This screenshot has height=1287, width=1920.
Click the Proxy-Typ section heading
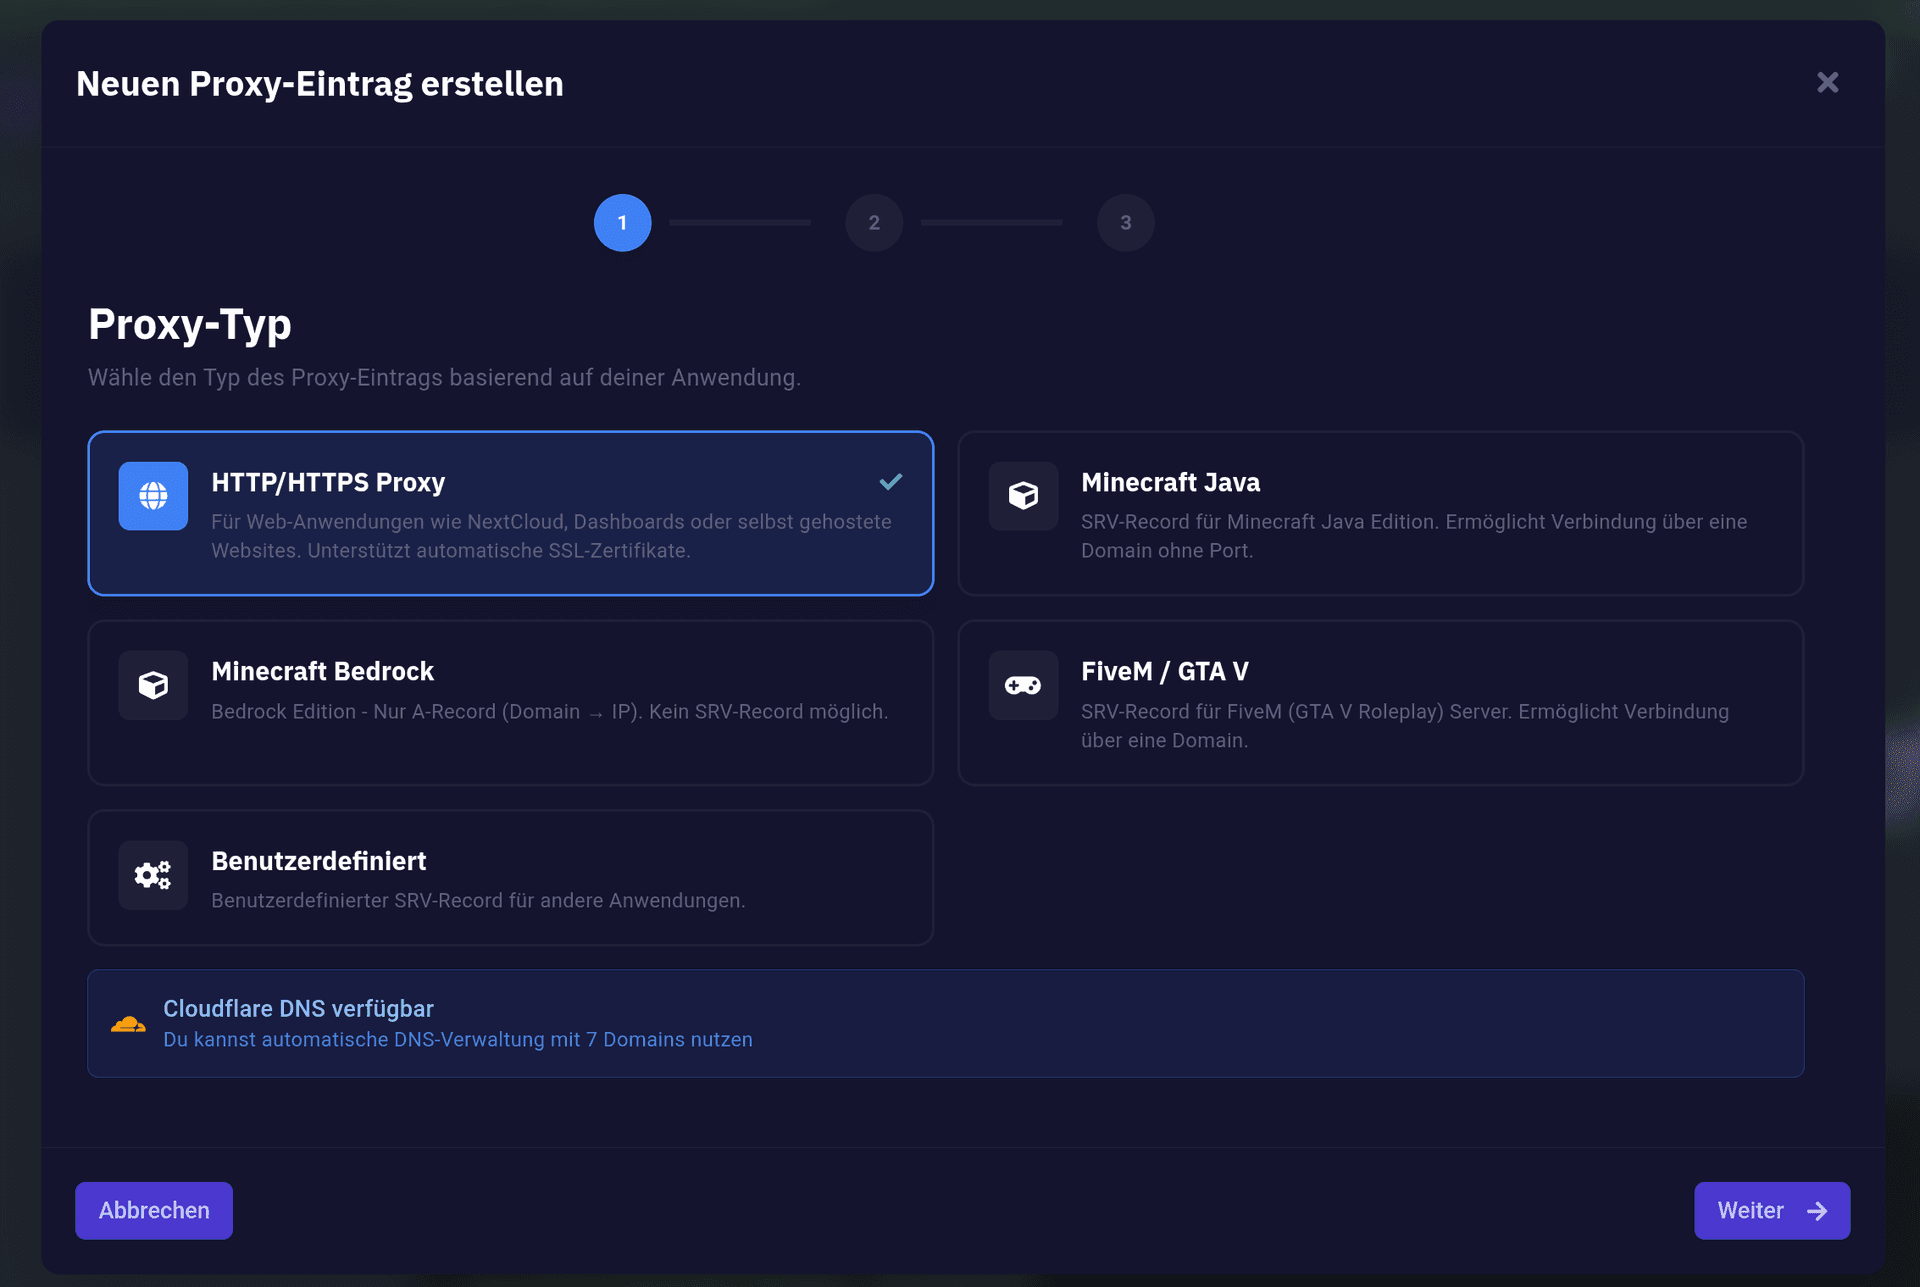[x=190, y=324]
